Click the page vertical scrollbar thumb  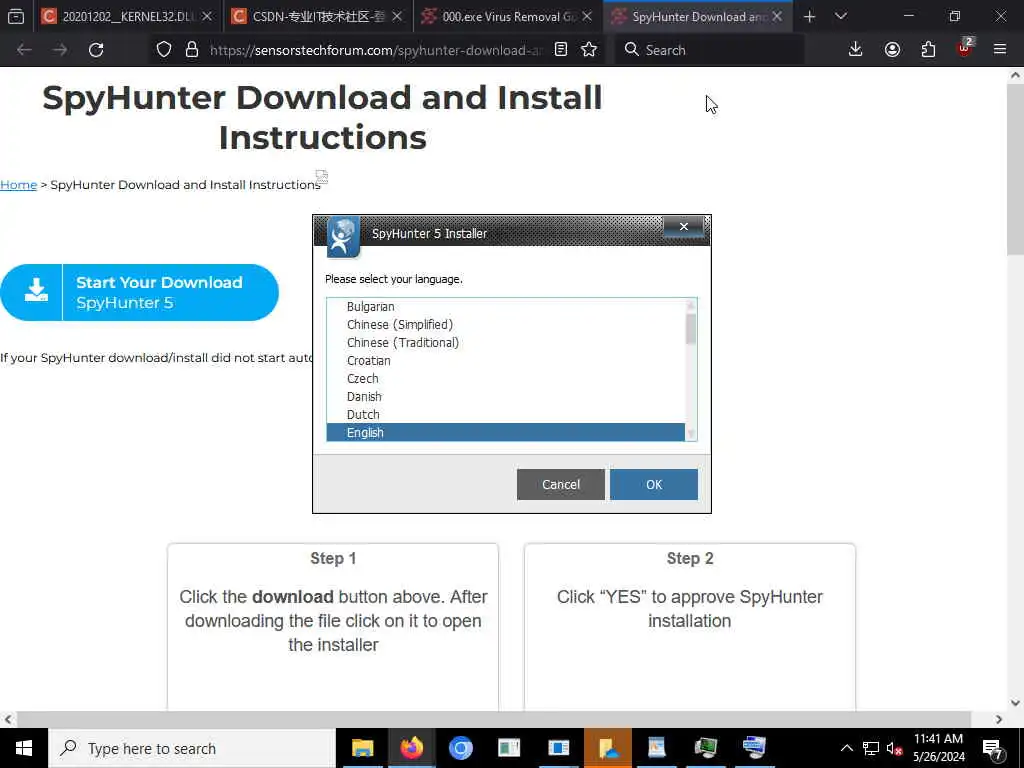(1015, 170)
